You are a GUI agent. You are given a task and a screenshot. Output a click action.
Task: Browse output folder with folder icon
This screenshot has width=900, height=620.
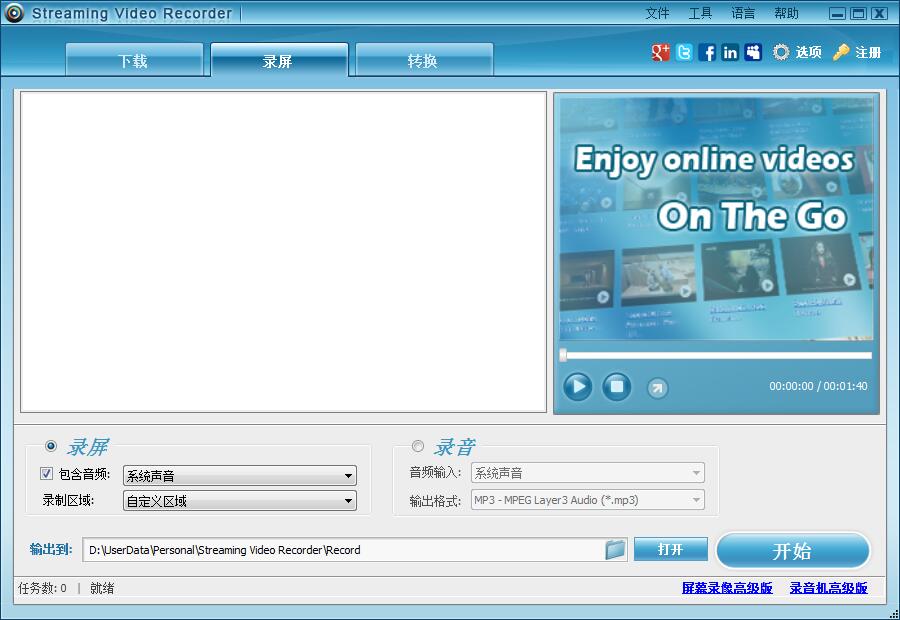615,549
